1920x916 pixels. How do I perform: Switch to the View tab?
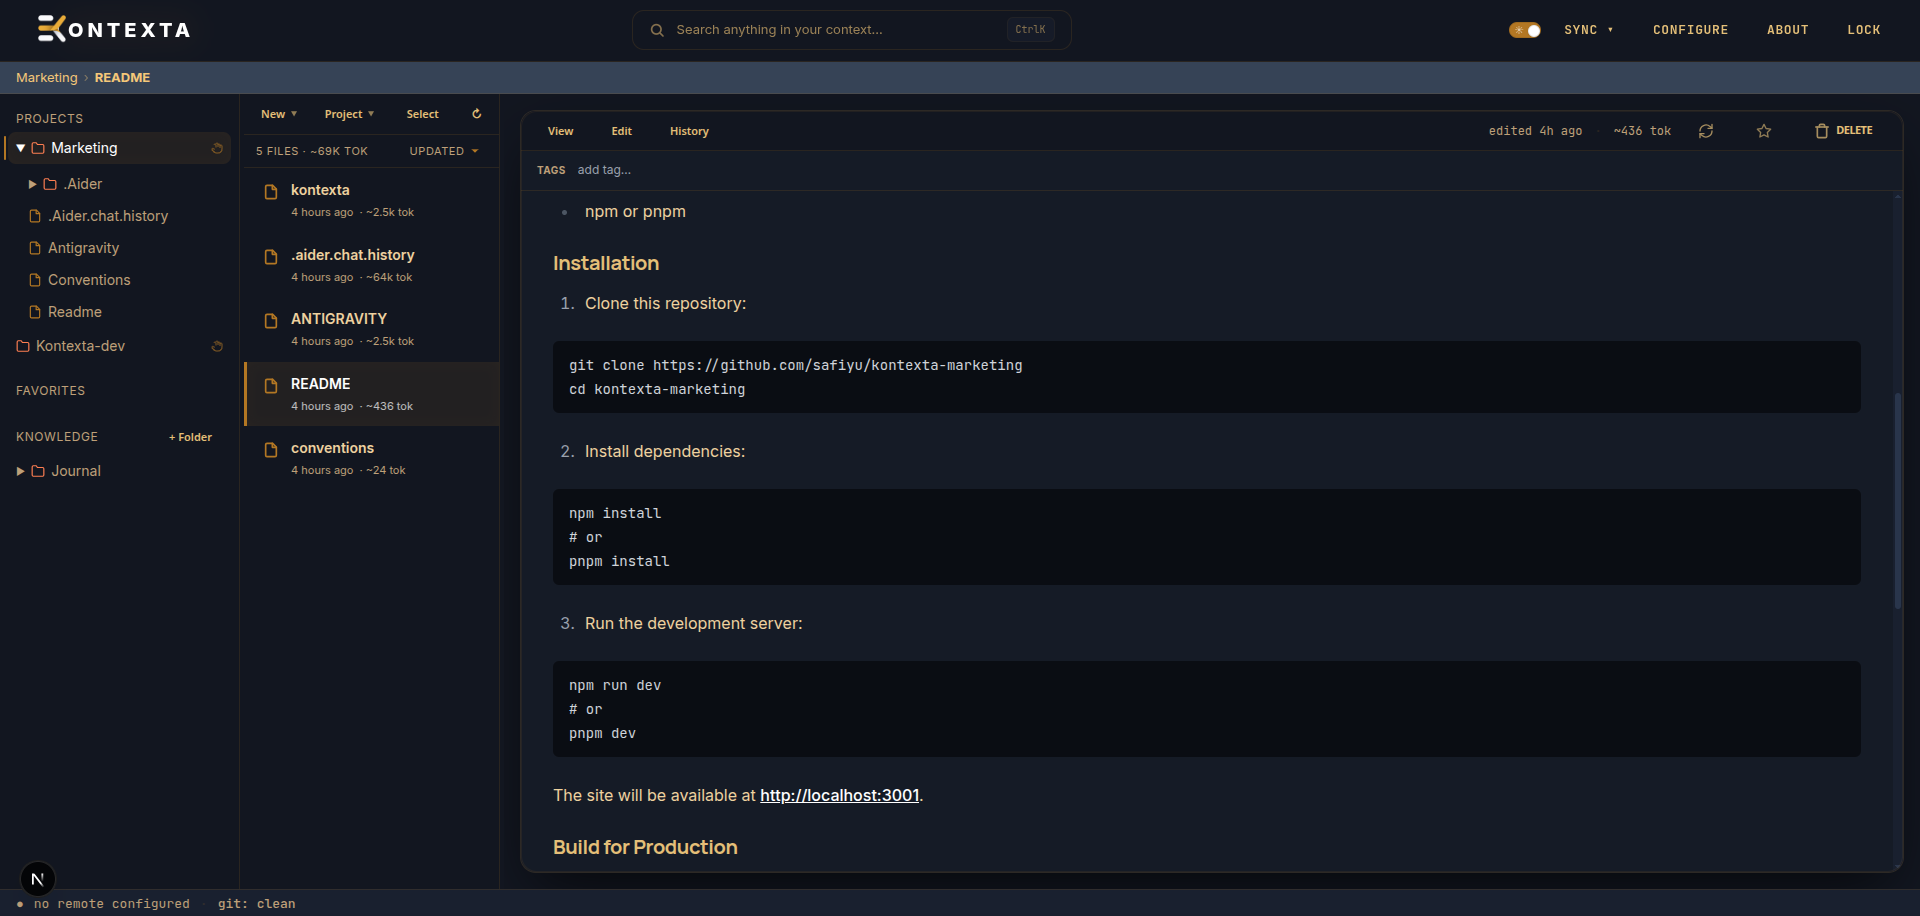[561, 131]
